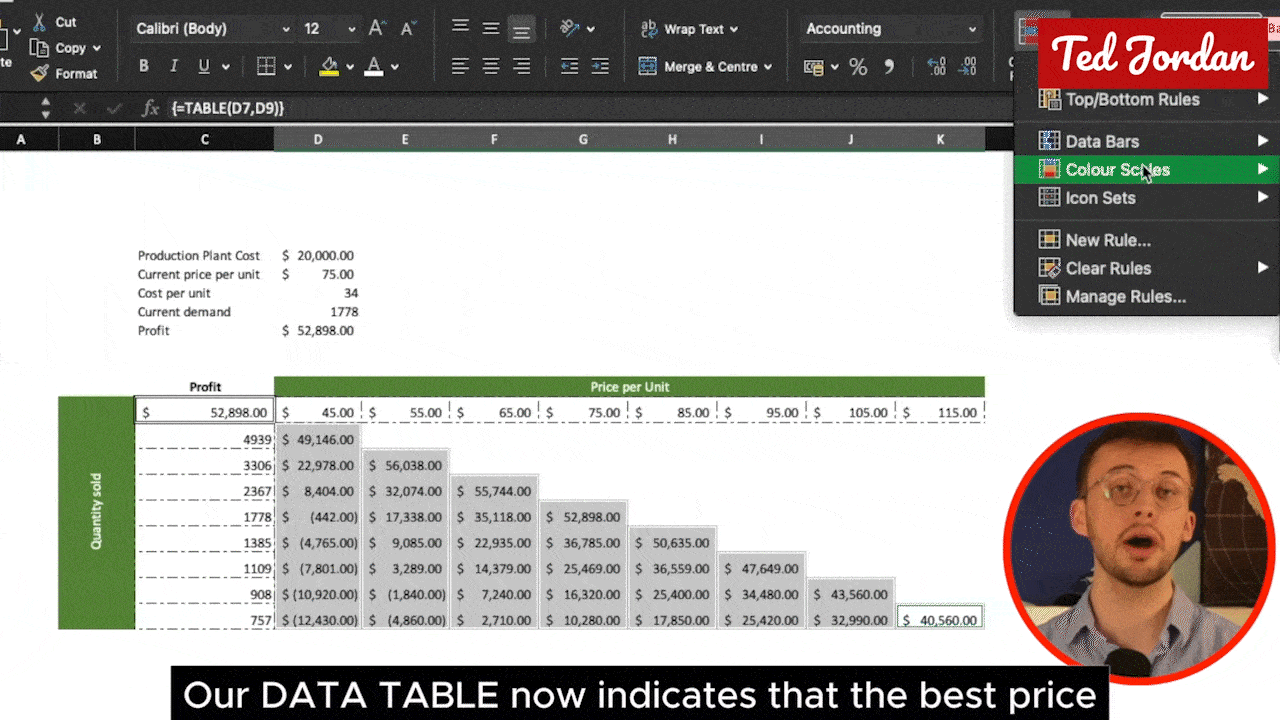Click the percent style icon

pyautogui.click(x=858, y=67)
